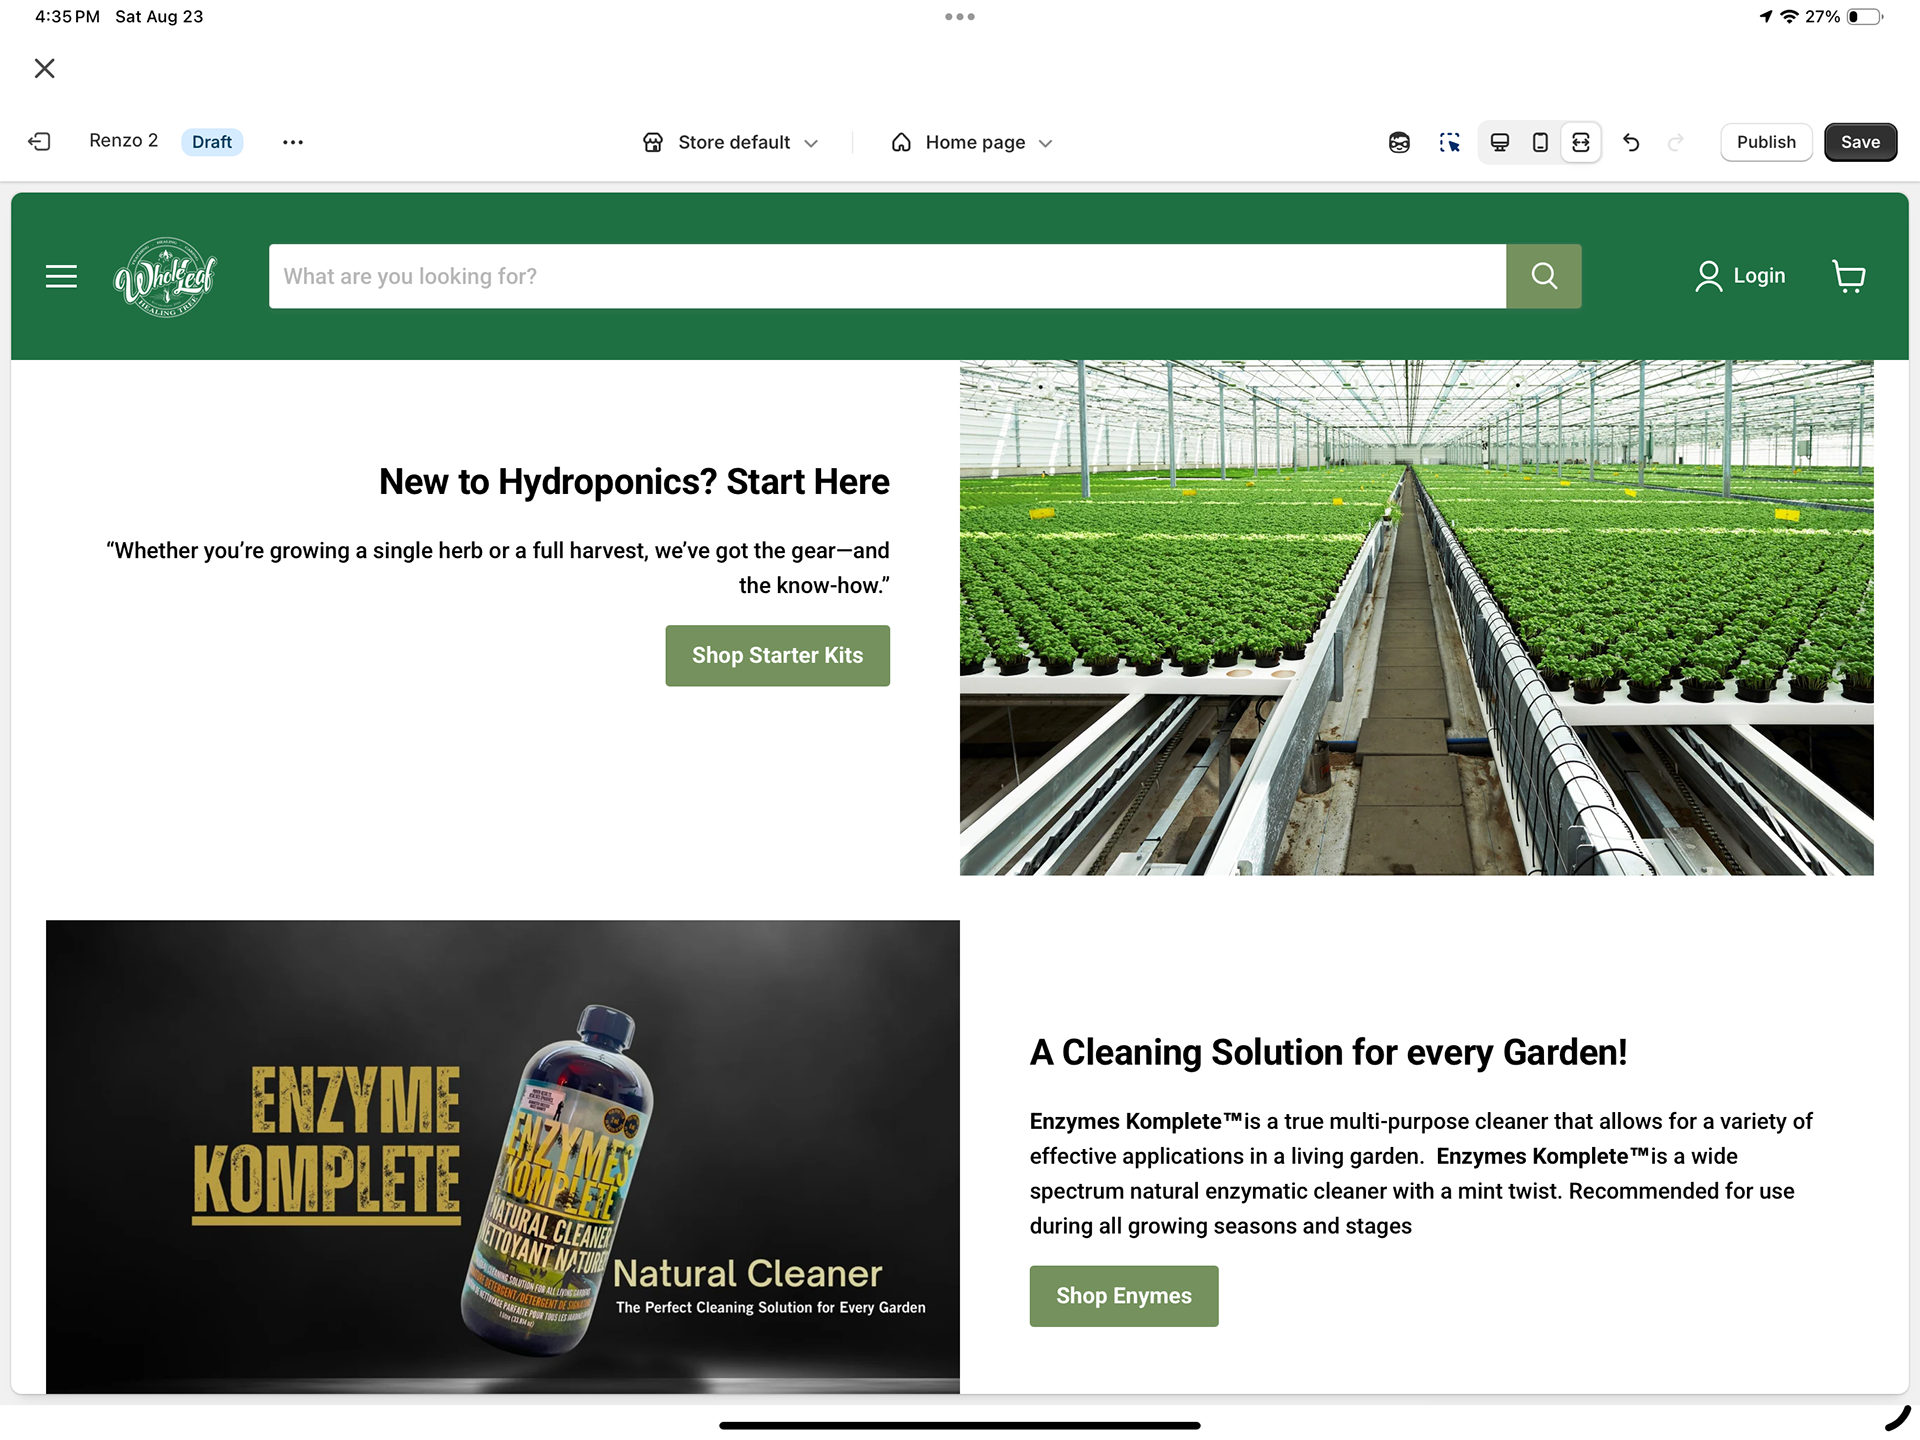
Task: Select the 'Whether you're growing a single herb' paragraph
Action: pyautogui.click(x=498, y=568)
